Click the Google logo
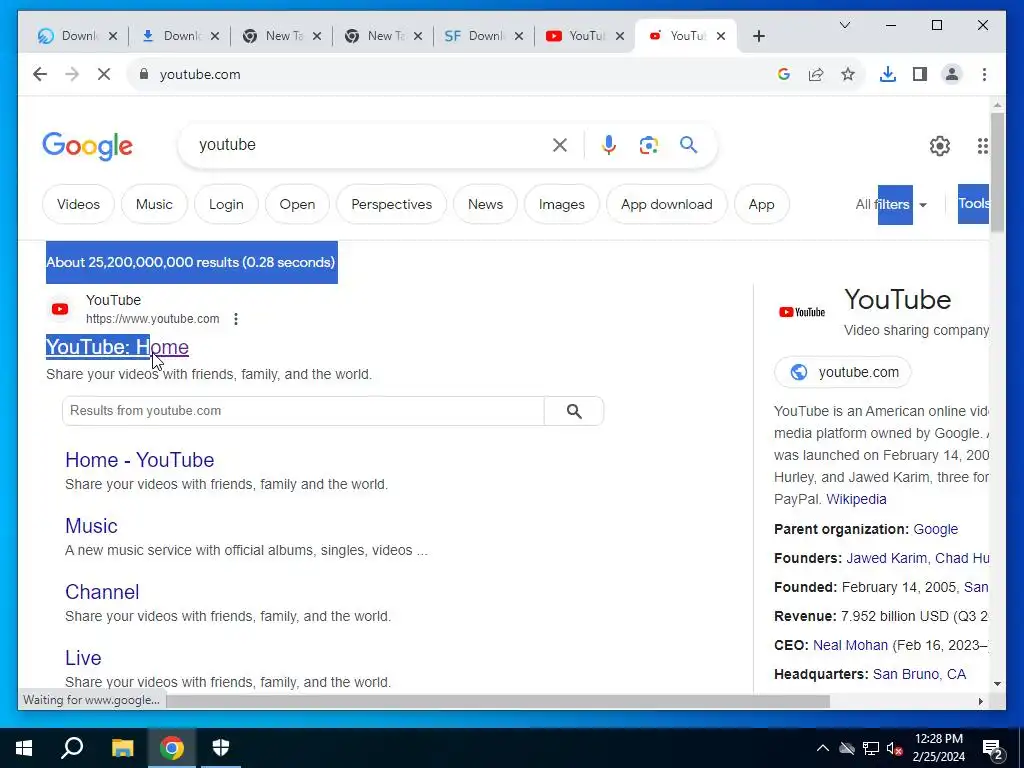Screen dimensions: 1024x768 (88, 146)
